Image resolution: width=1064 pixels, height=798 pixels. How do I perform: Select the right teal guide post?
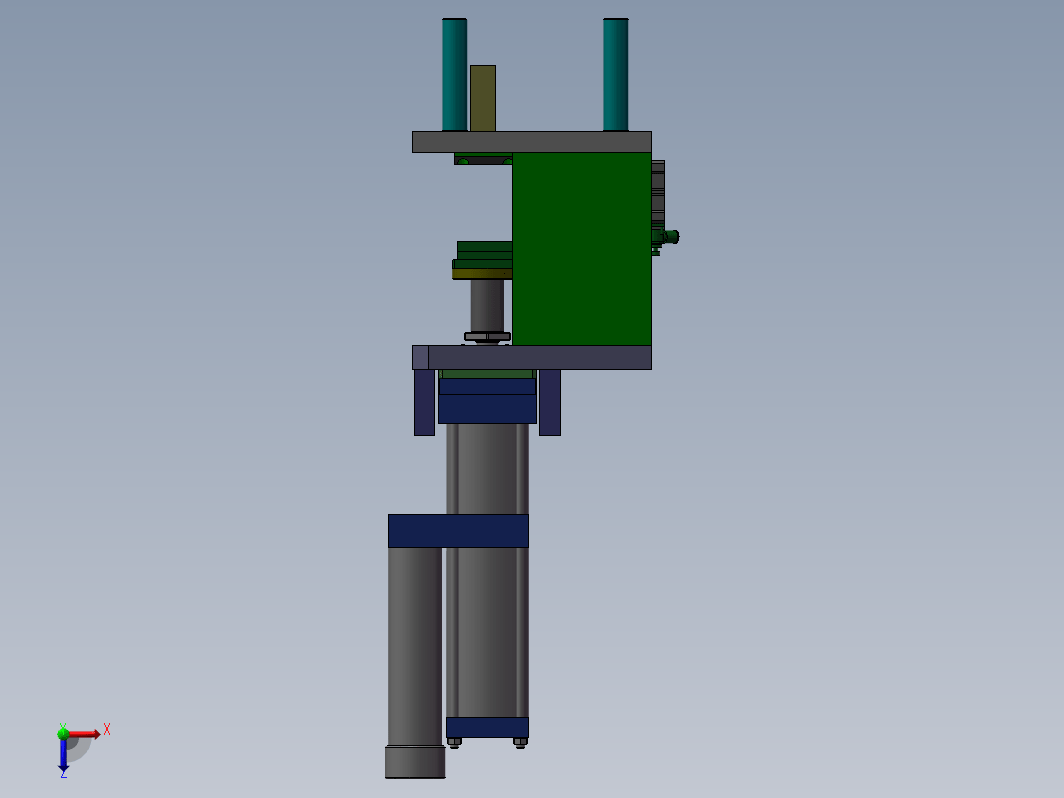click(x=615, y=75)
